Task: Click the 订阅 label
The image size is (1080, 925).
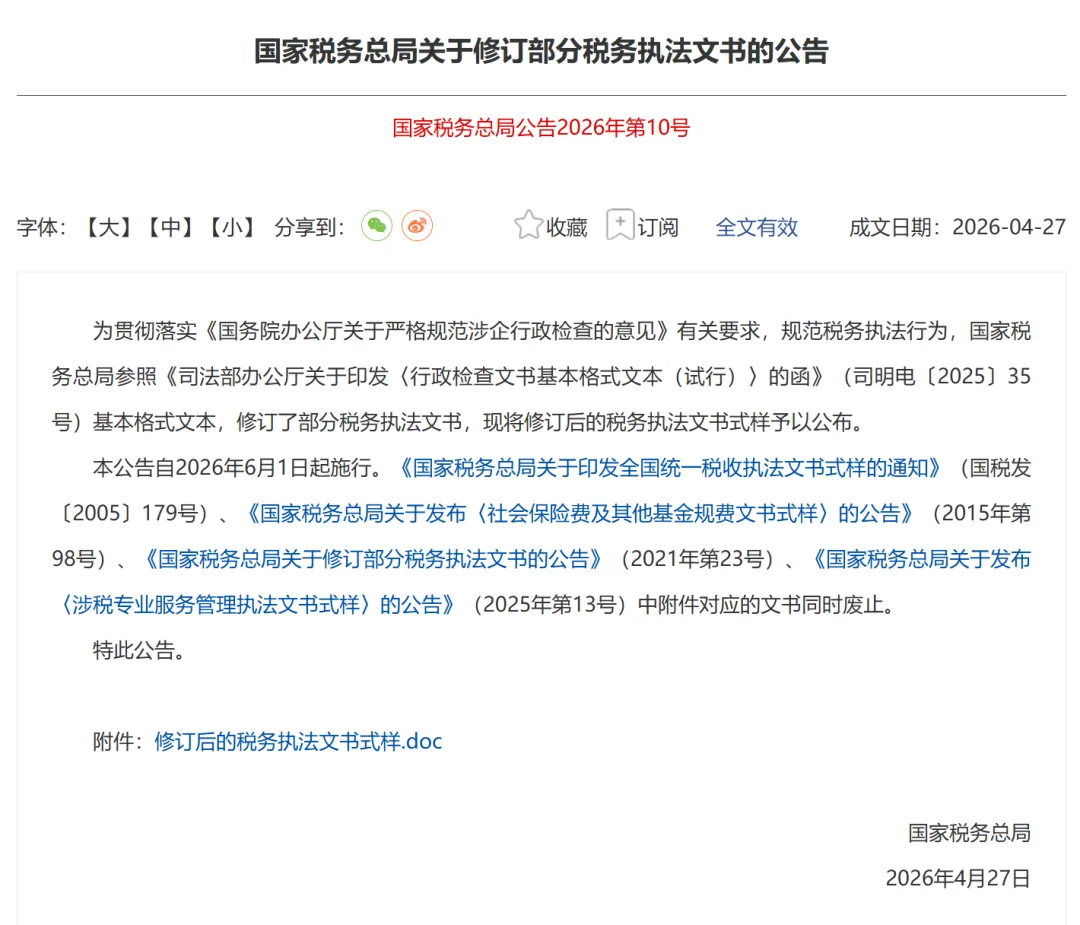Action: (658, 227)
